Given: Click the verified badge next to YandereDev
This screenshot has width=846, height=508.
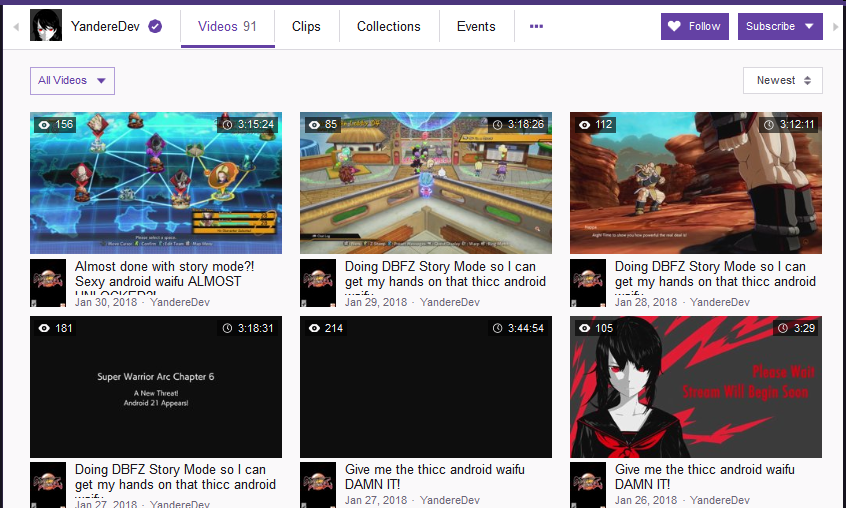Looking at the screenshot, I should (x=155, y=26).
